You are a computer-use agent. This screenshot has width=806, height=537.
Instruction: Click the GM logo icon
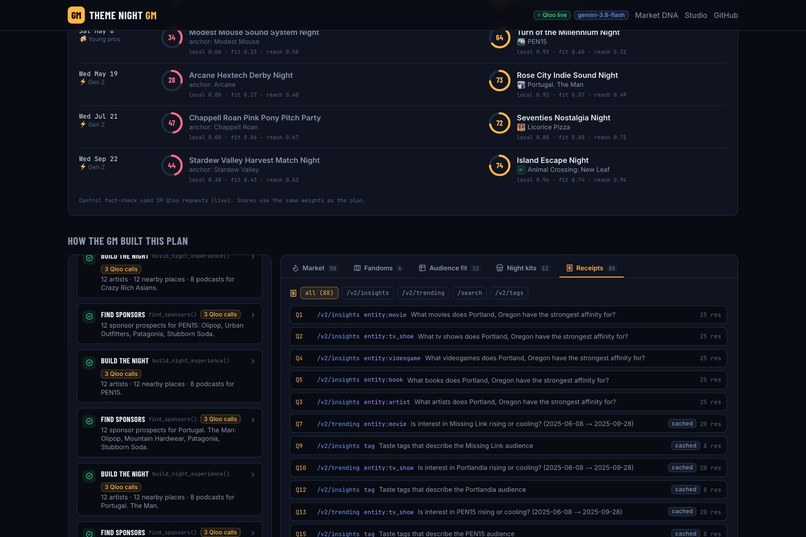coord(76,15)
